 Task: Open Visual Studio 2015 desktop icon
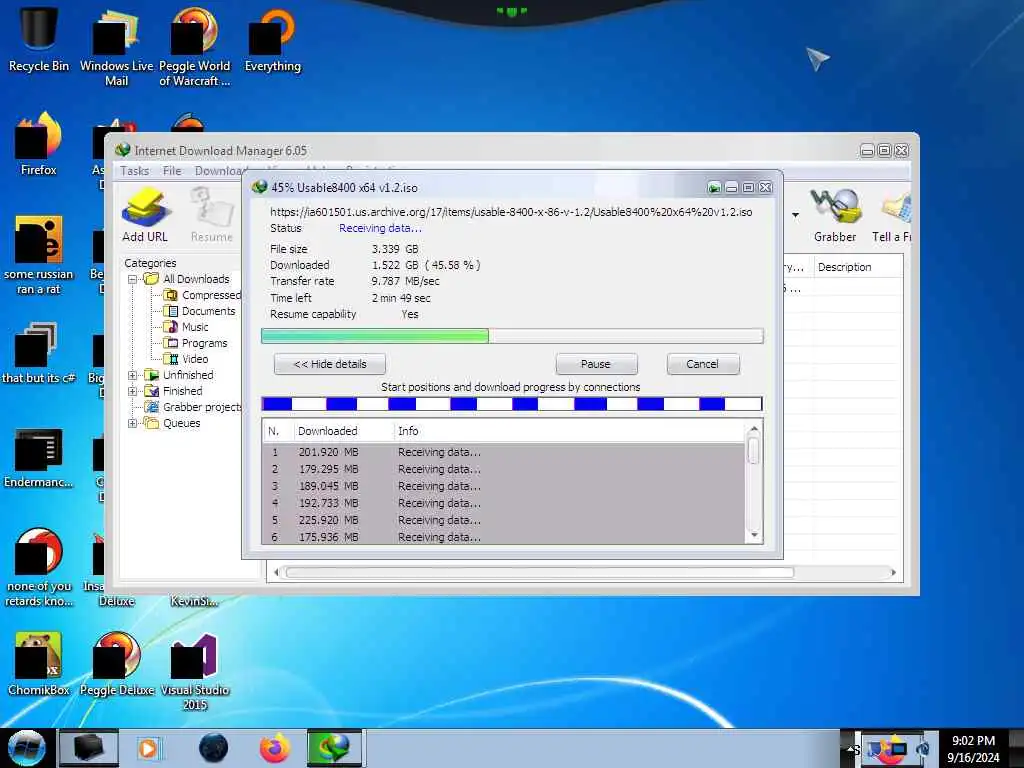[x=195, y=671]
